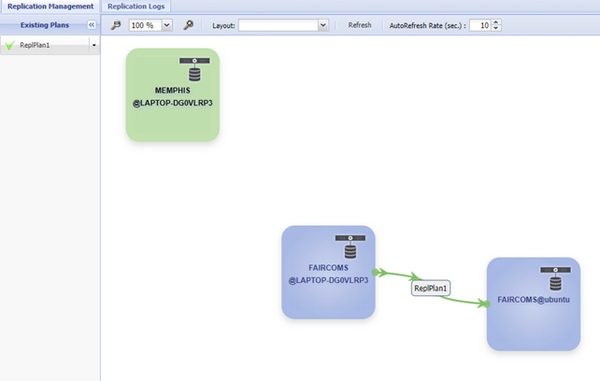
Task: Open the Layout dropdown arrow
Action: click(323, 25)
